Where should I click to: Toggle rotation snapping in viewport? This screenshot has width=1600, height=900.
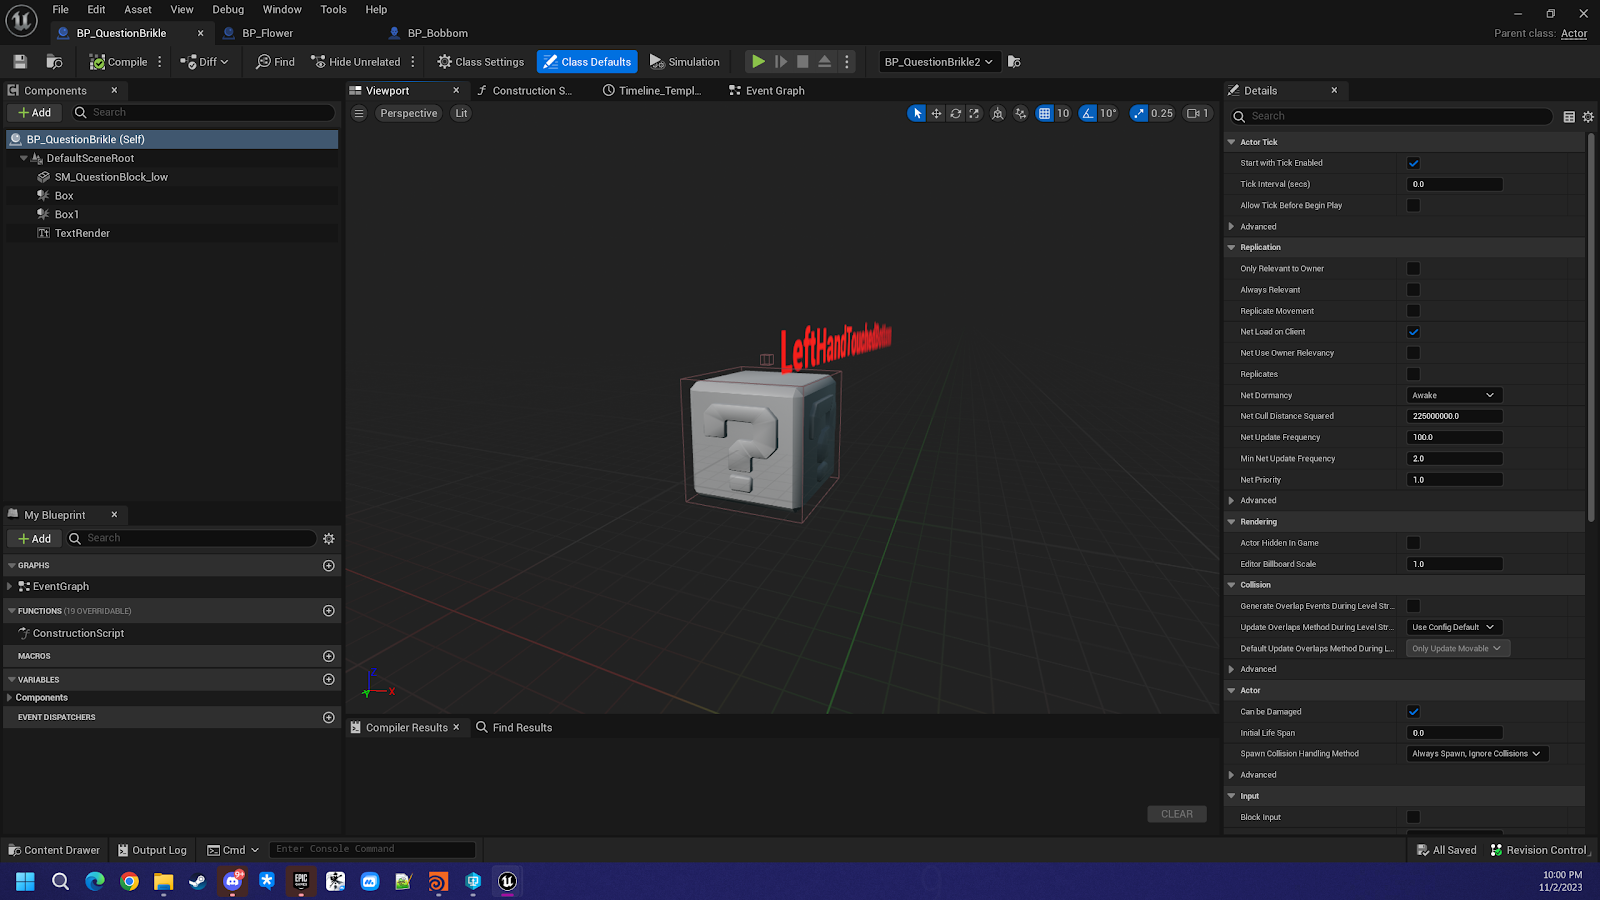click(x=1088, y=113)
